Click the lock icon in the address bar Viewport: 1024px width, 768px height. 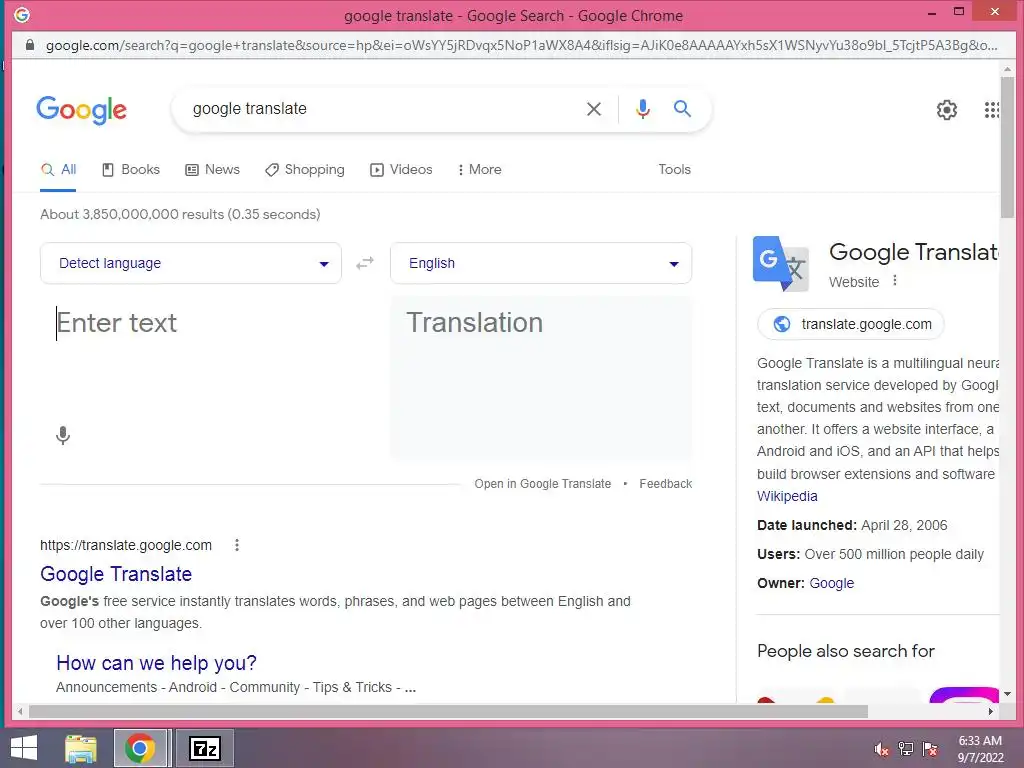tap(29, 45)
